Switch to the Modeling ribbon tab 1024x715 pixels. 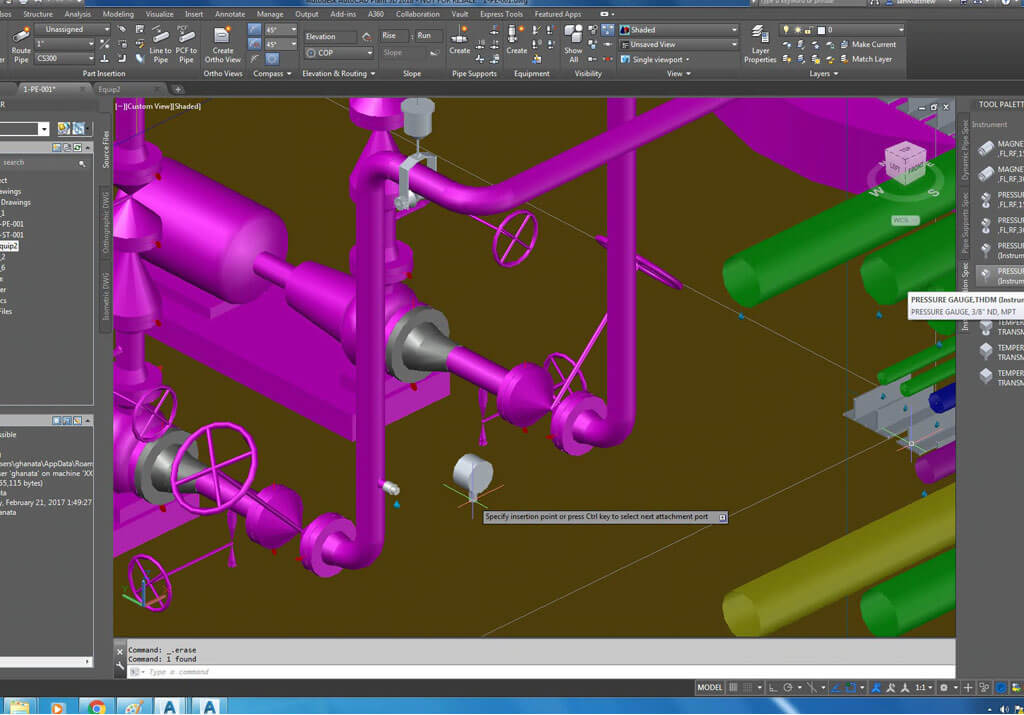pyautogui.click(x=118, y=14)
